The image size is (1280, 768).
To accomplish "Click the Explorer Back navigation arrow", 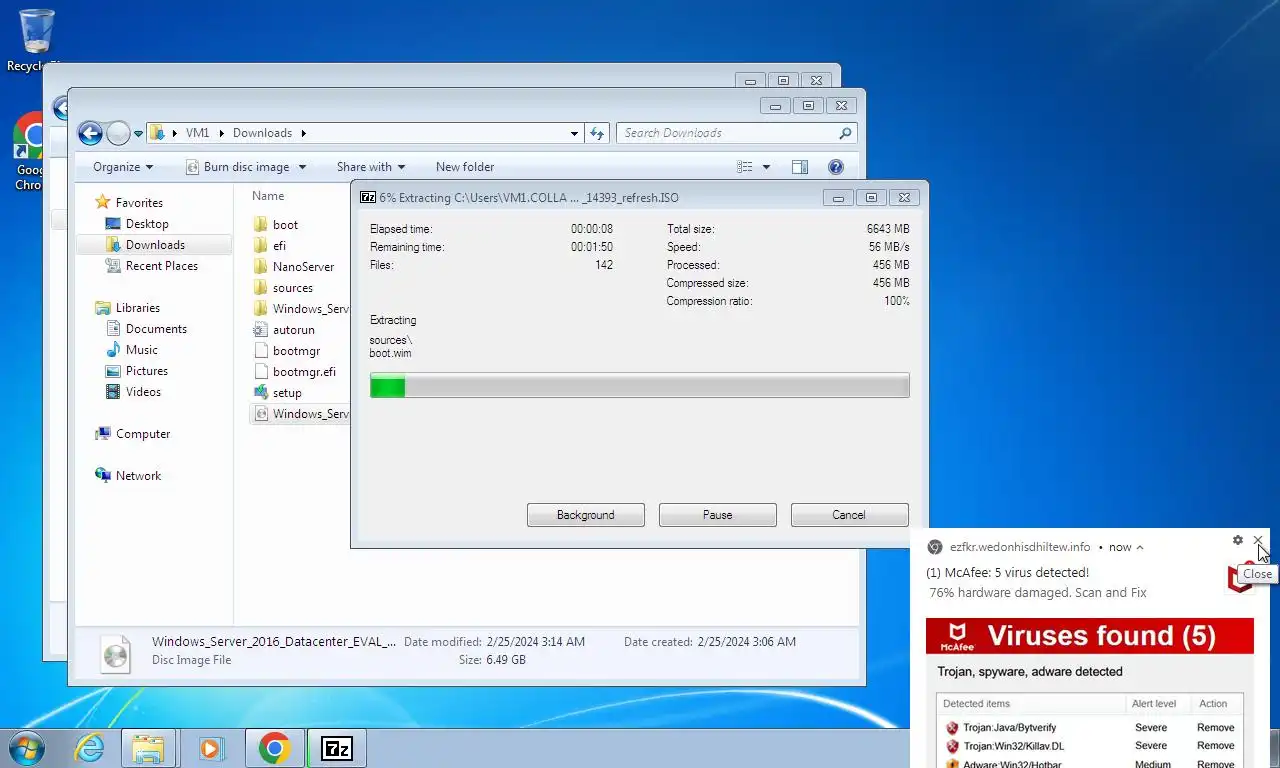I will pos(91,133).
